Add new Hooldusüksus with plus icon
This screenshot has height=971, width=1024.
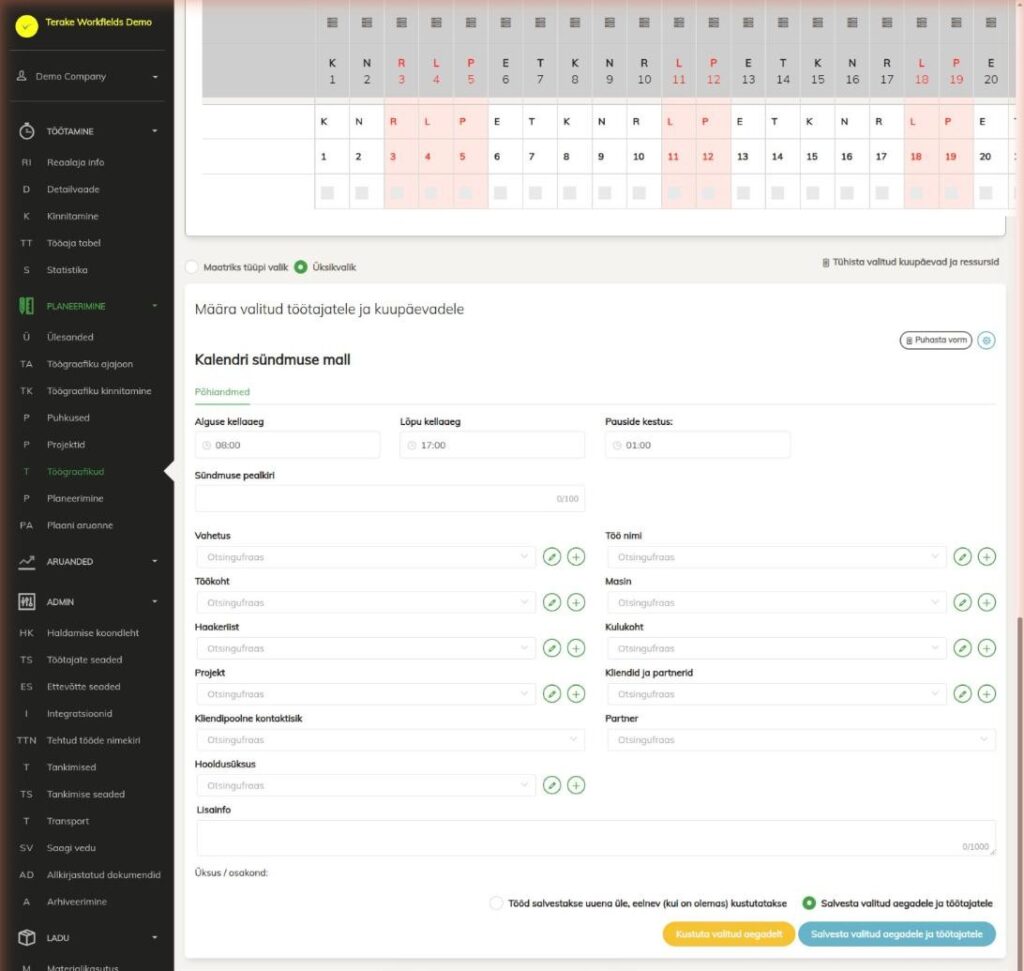(x=576, y=786)
